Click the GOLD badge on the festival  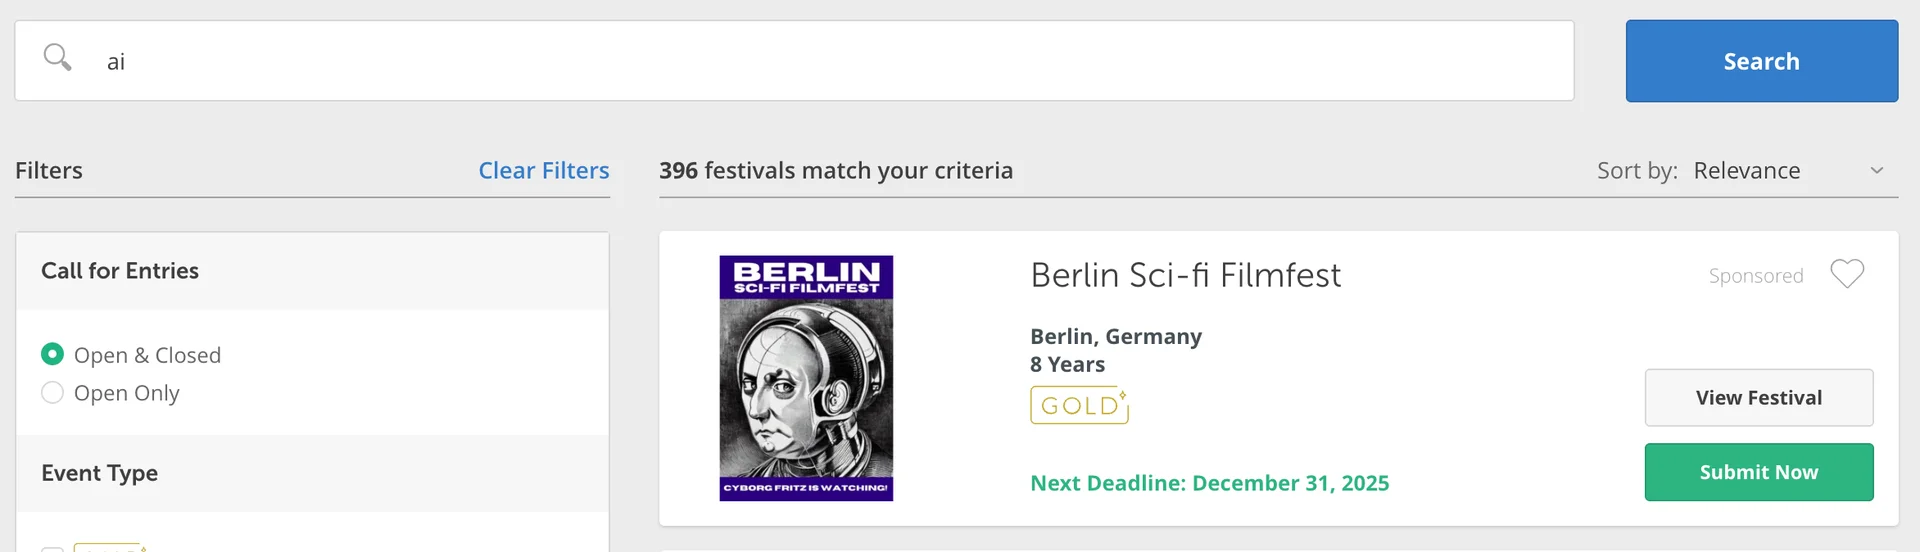click(1079, 405)
